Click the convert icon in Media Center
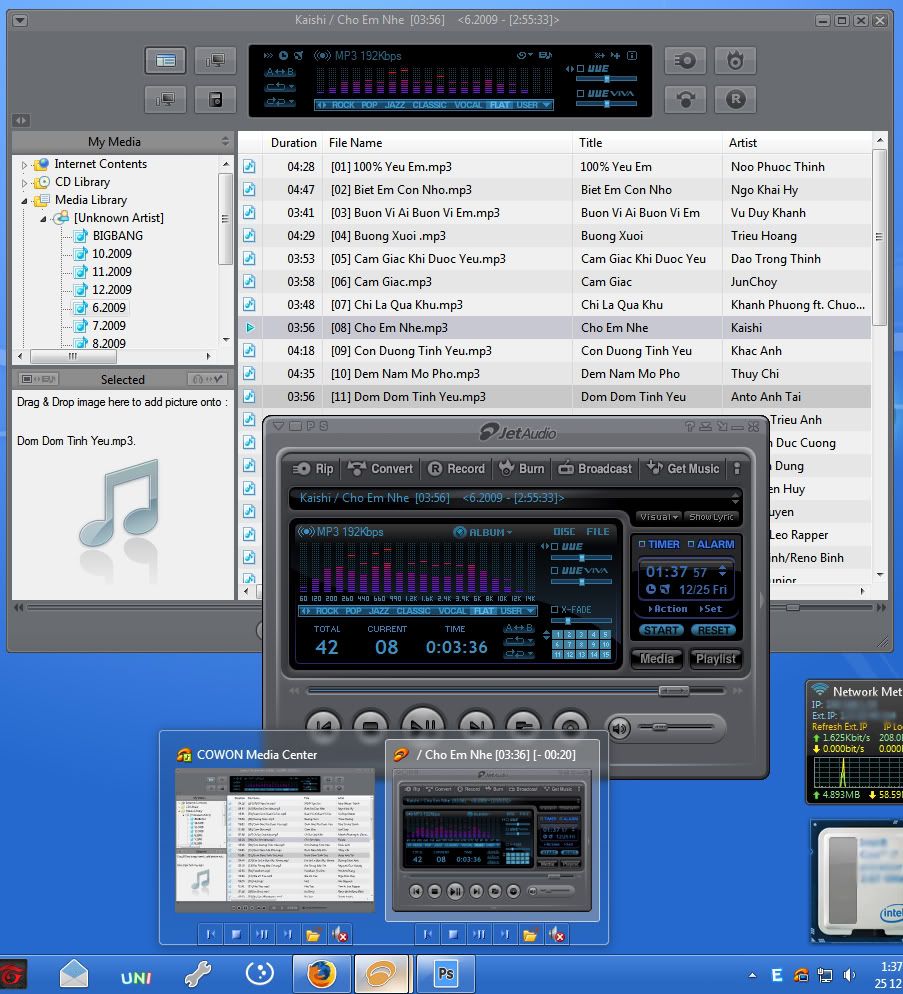The height and width of the screenshot is (994, 903). click(685, 100)
